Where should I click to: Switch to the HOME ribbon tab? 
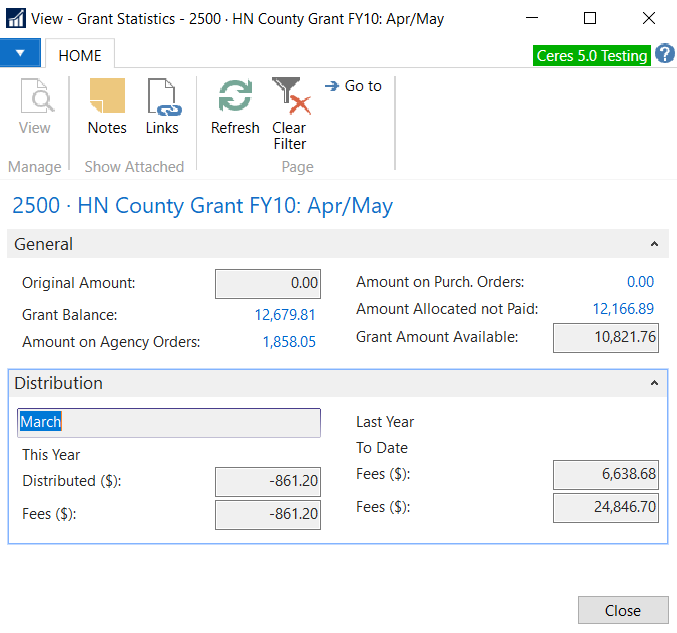80,56
